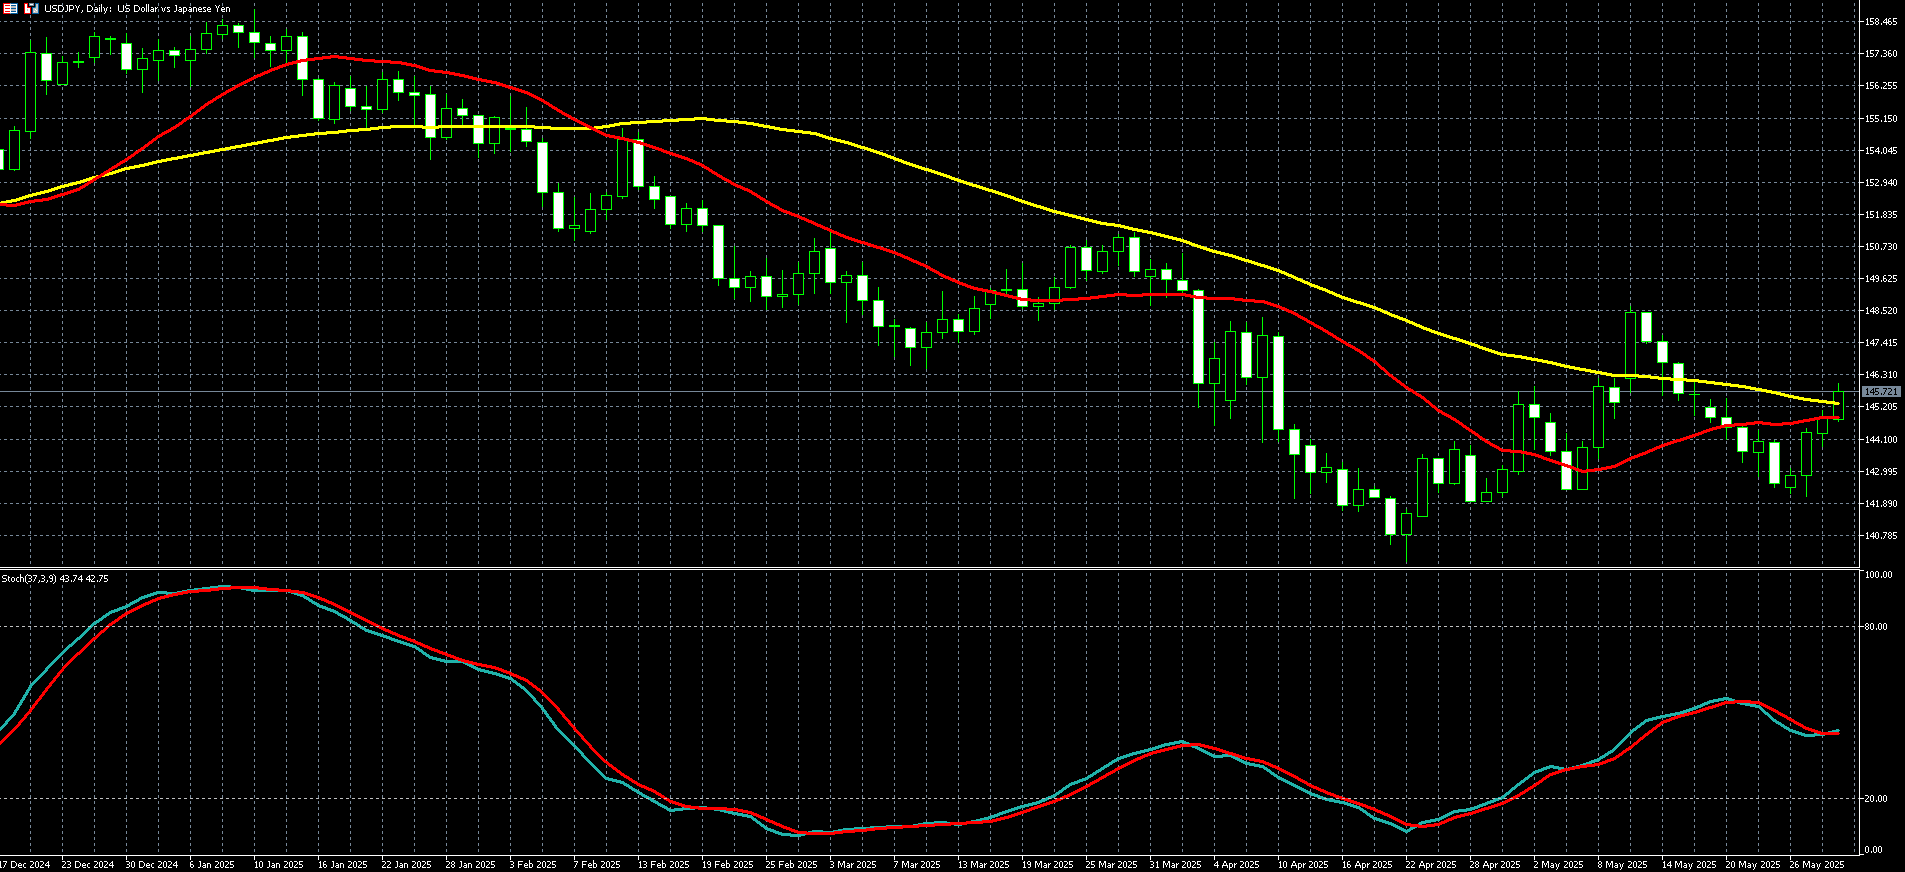
Task: Select the 26 May 2025 date label
Action: [1817, 864]
